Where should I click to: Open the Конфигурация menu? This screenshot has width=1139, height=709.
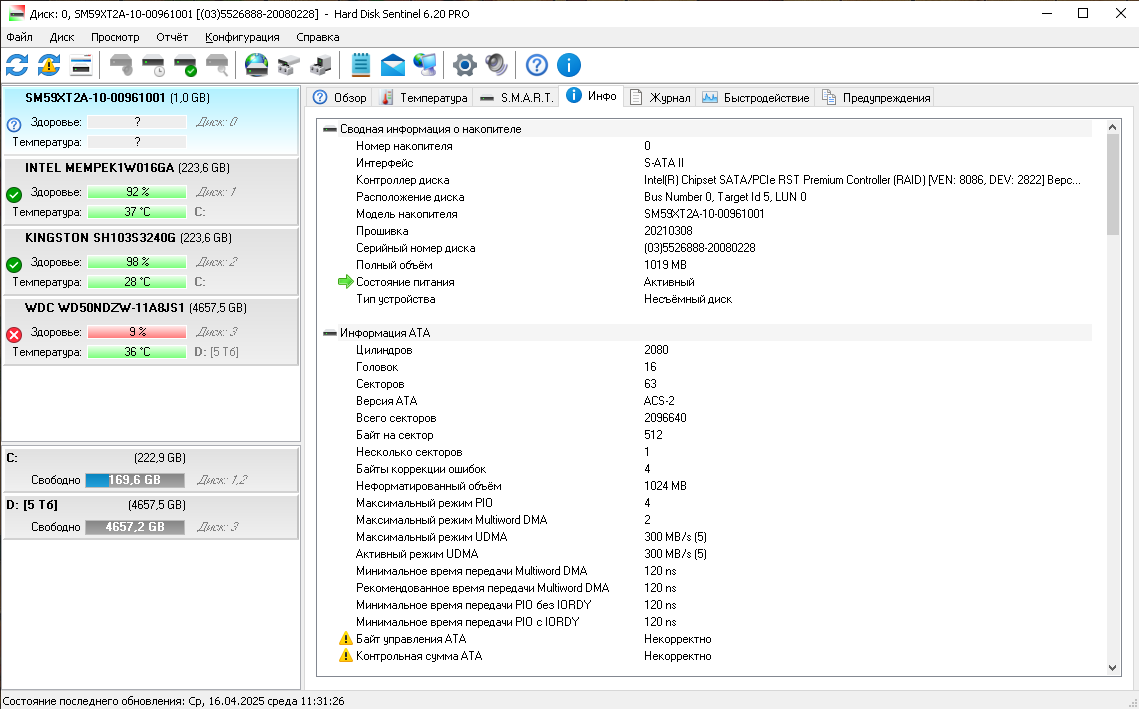coord(242,37)
